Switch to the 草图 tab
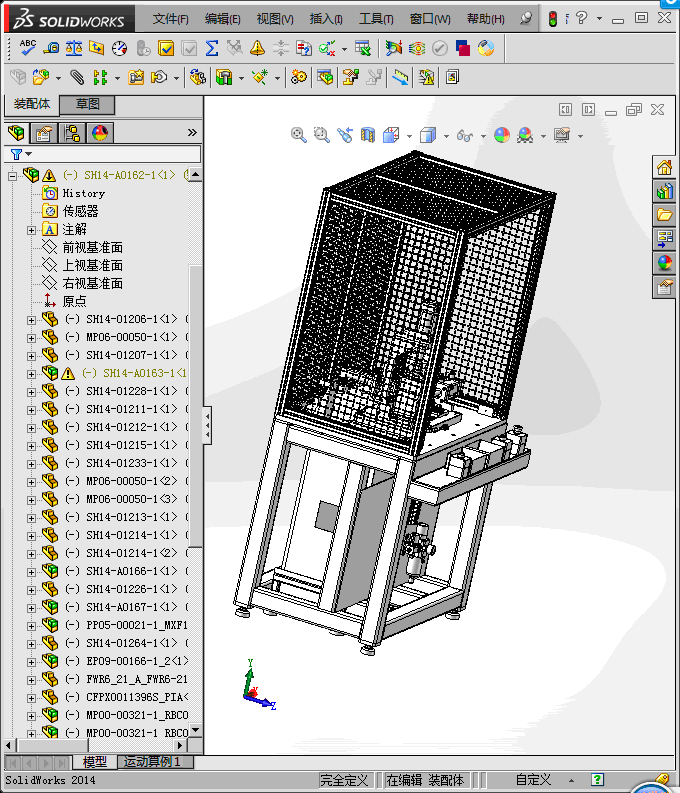 (x=87, y=105)
